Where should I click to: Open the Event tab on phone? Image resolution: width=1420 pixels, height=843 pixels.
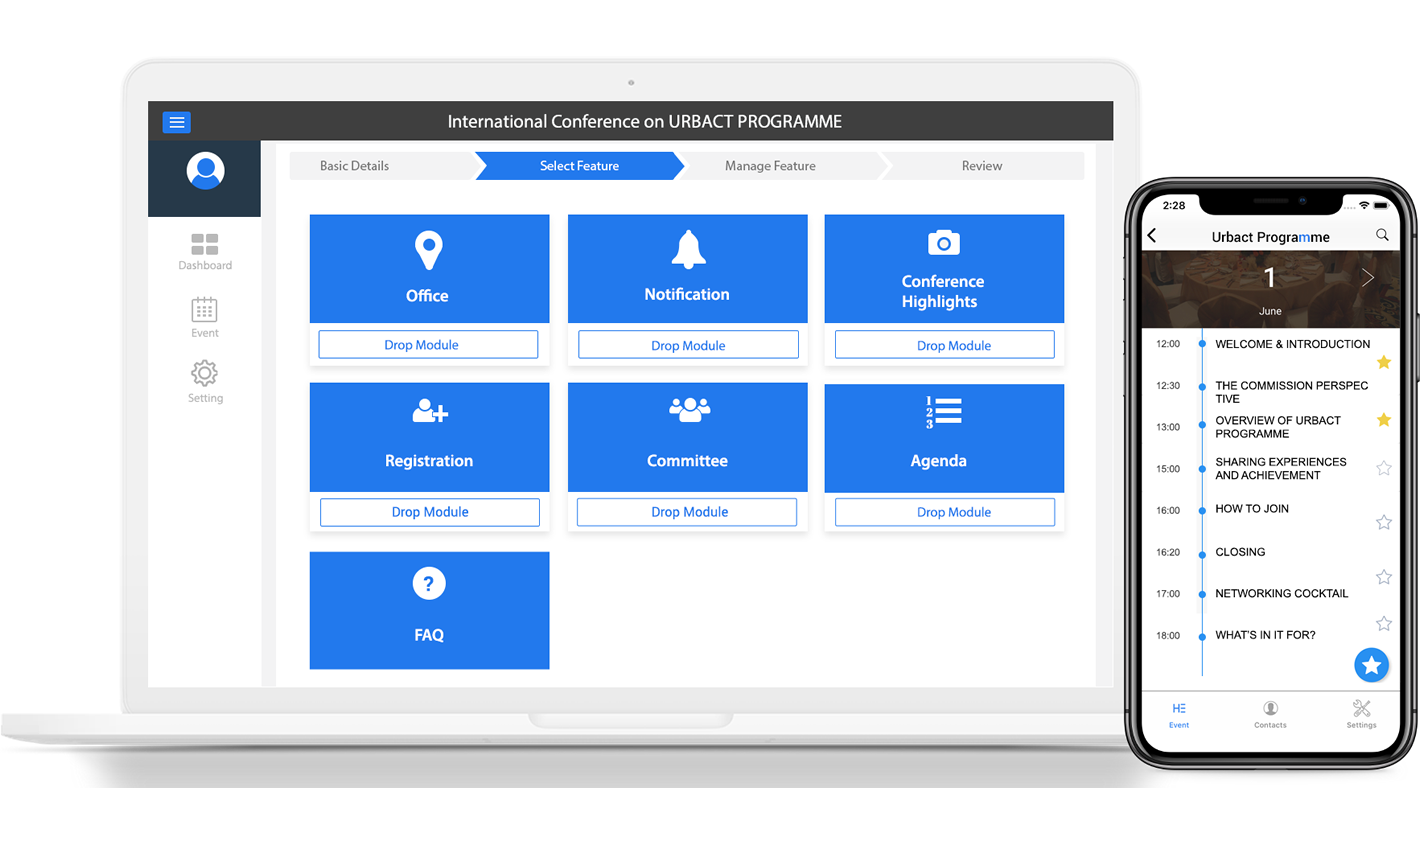coord(1179,715)
